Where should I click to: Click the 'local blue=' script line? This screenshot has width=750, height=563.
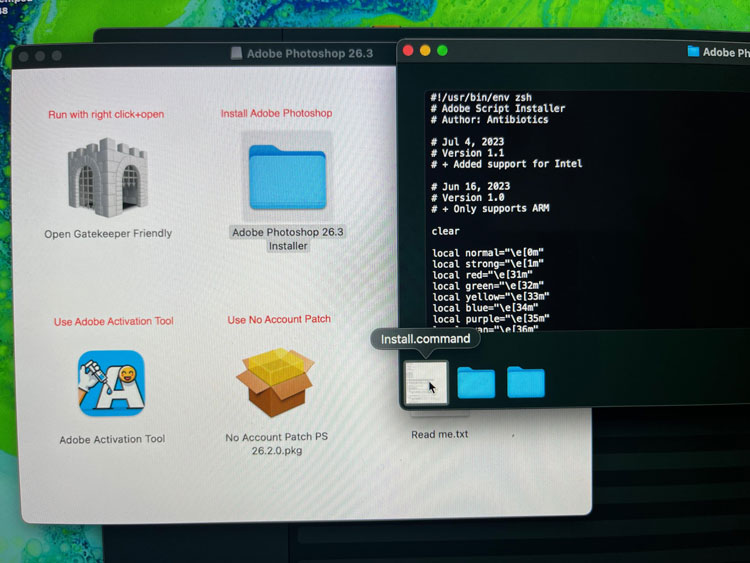coord(485,308)
